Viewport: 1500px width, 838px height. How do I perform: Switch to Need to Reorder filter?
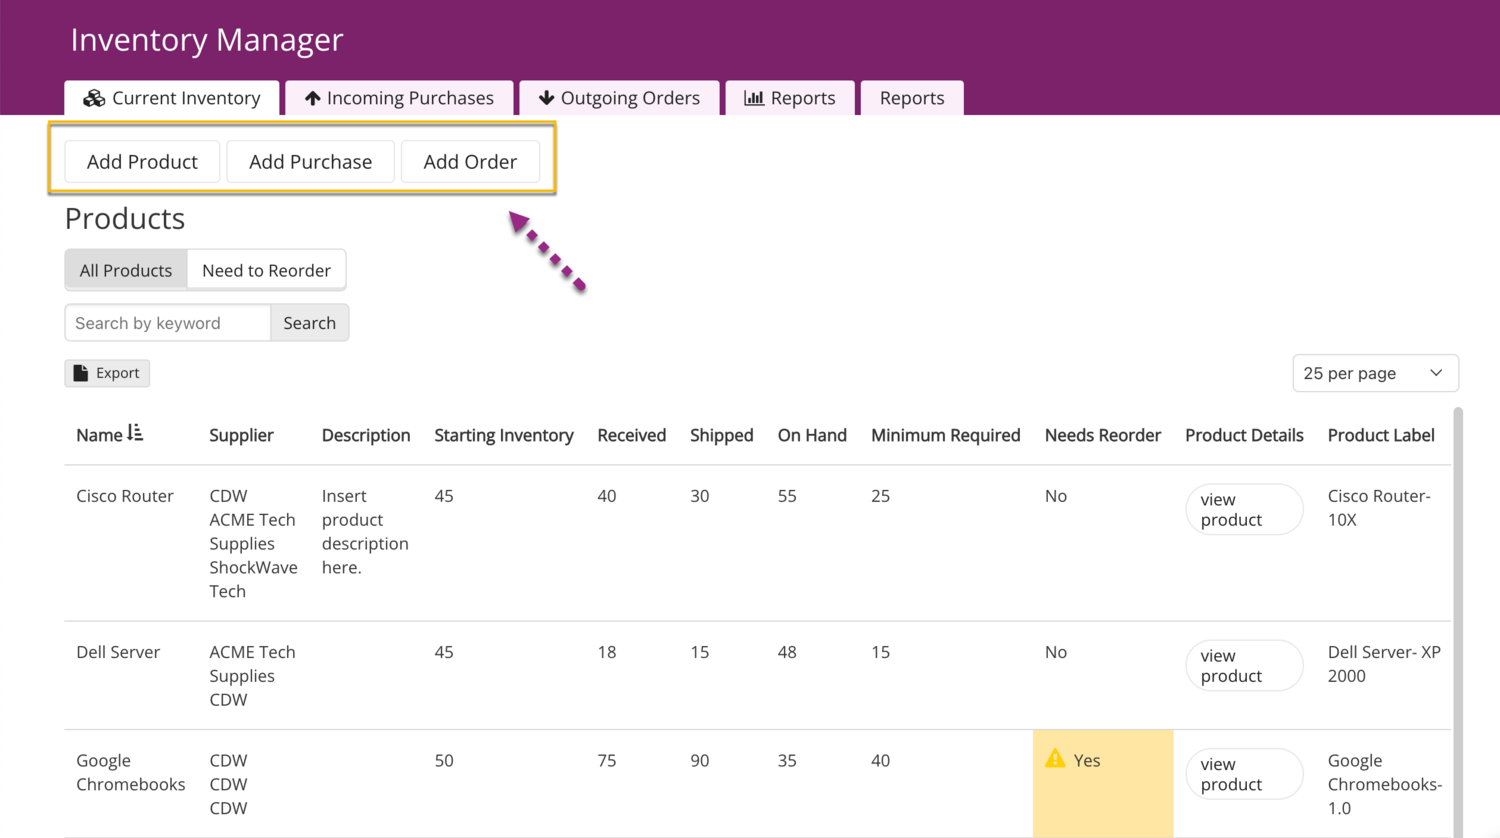coord(266,270)
